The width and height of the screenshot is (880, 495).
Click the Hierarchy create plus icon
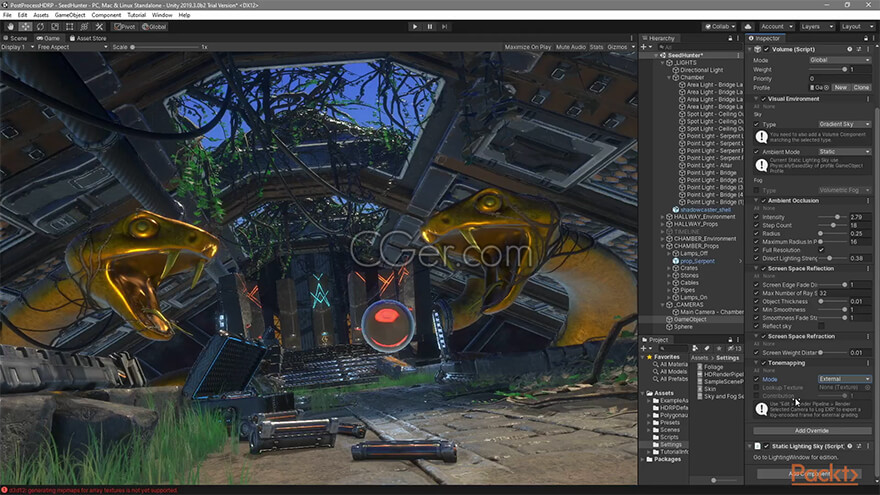(644, 47)
